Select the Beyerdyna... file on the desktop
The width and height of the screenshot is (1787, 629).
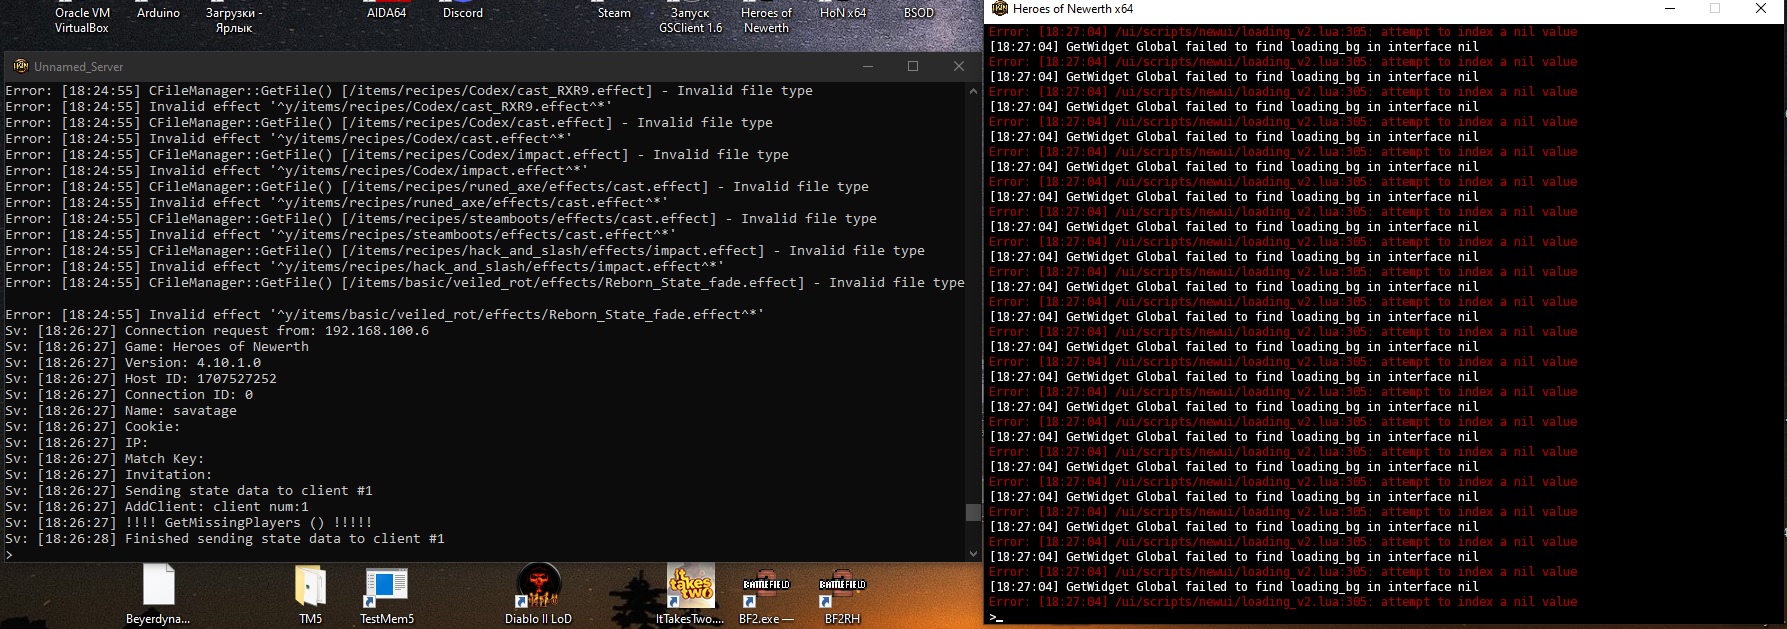(158, 594)
